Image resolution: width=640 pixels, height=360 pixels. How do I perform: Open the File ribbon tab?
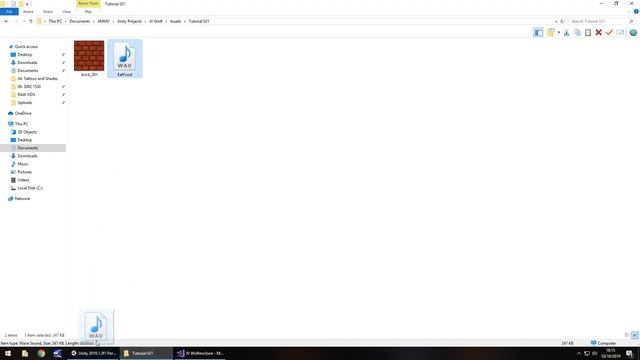tap(9, 12)
